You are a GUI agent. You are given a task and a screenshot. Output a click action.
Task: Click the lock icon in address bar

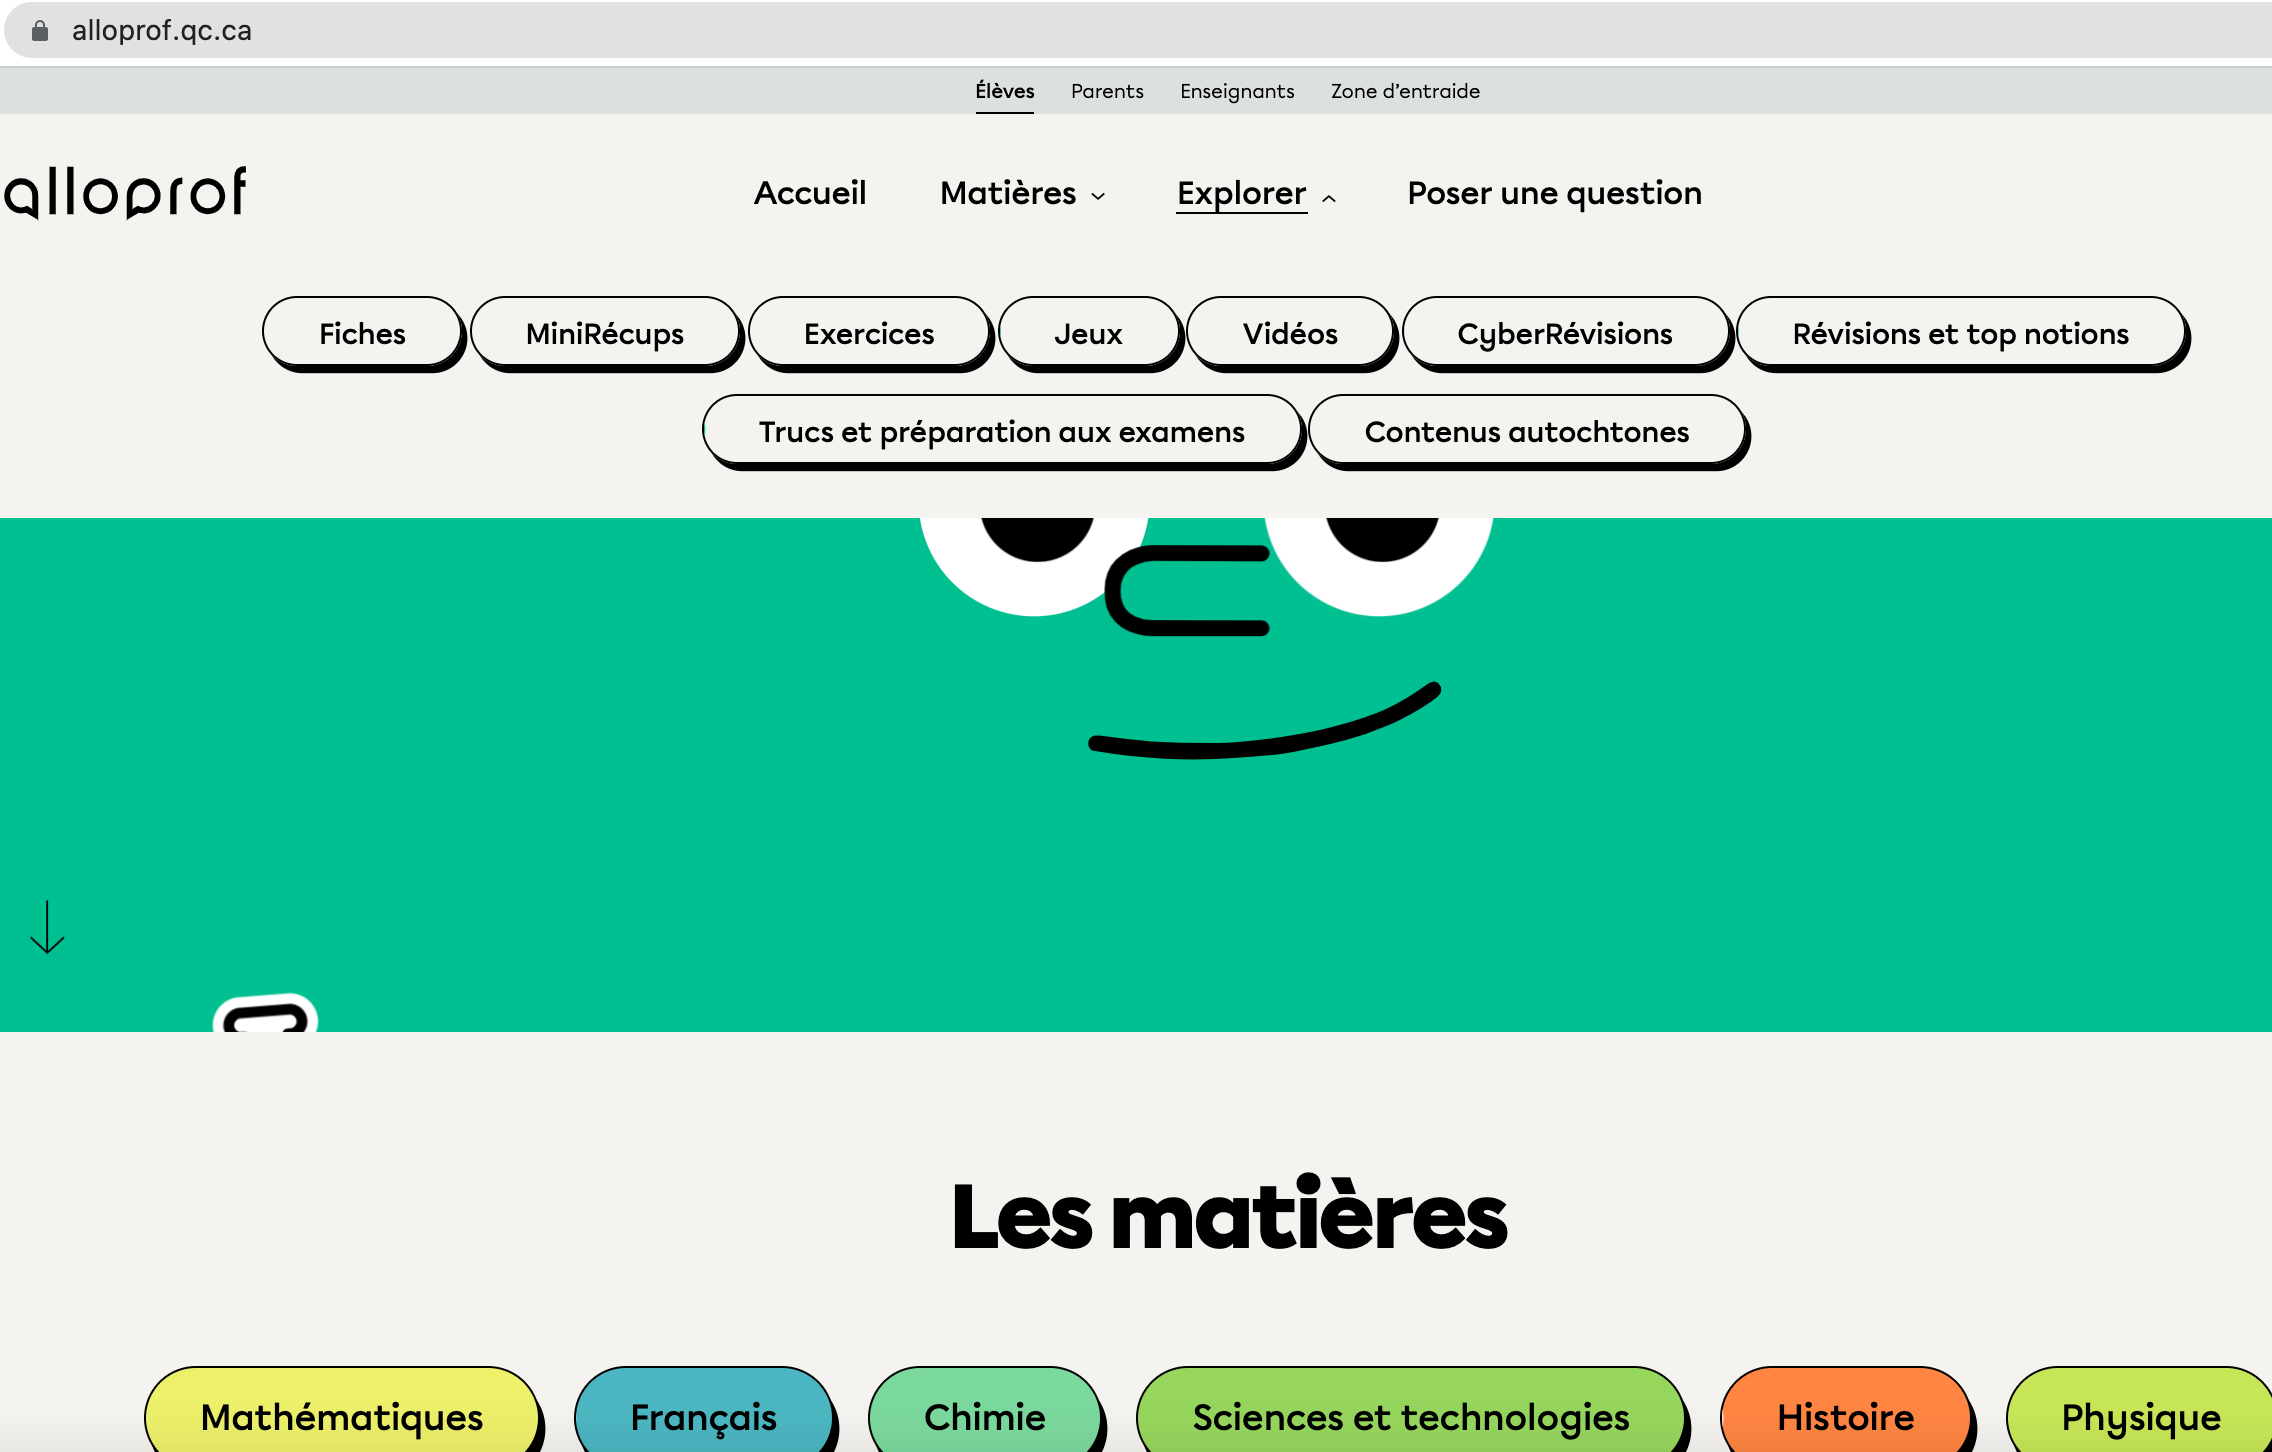pyautogui.click(x=40, y=31)
